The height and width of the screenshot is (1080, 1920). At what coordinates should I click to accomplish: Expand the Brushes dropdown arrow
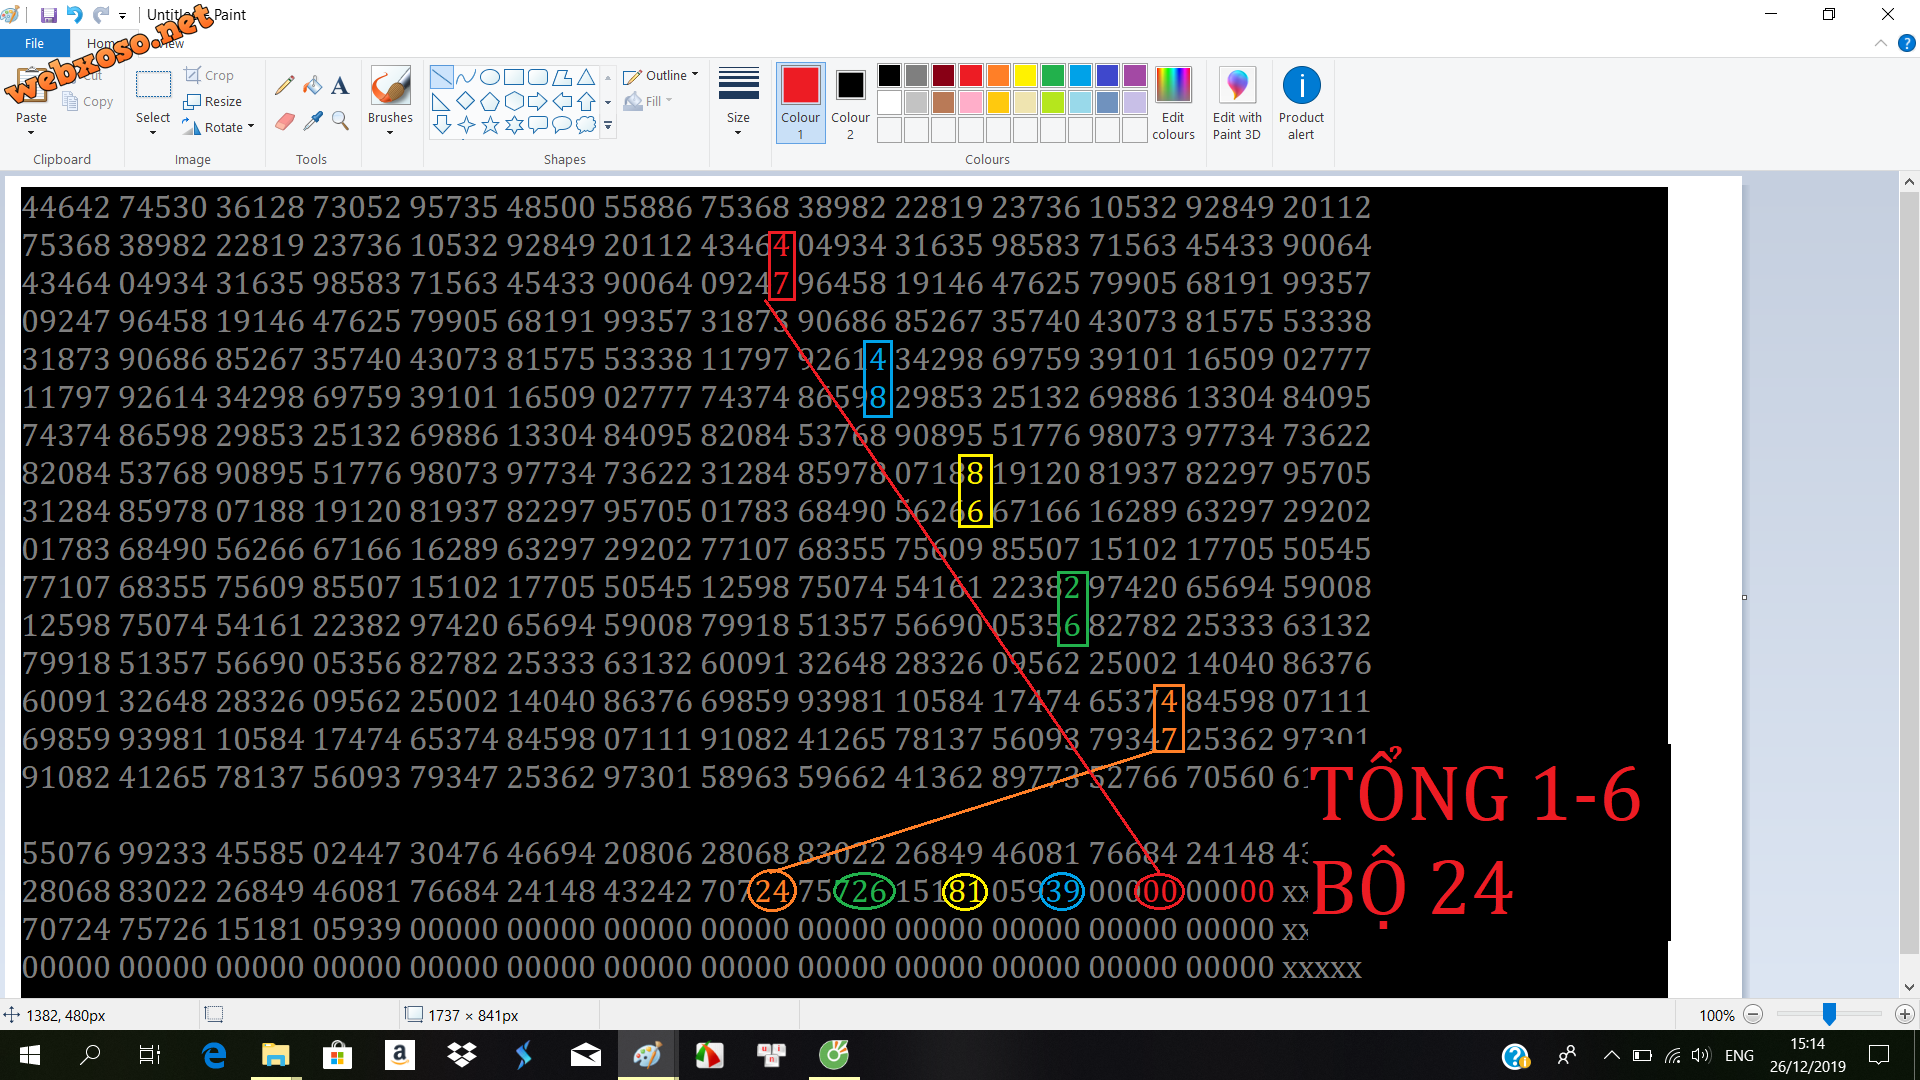pos(390,132)
